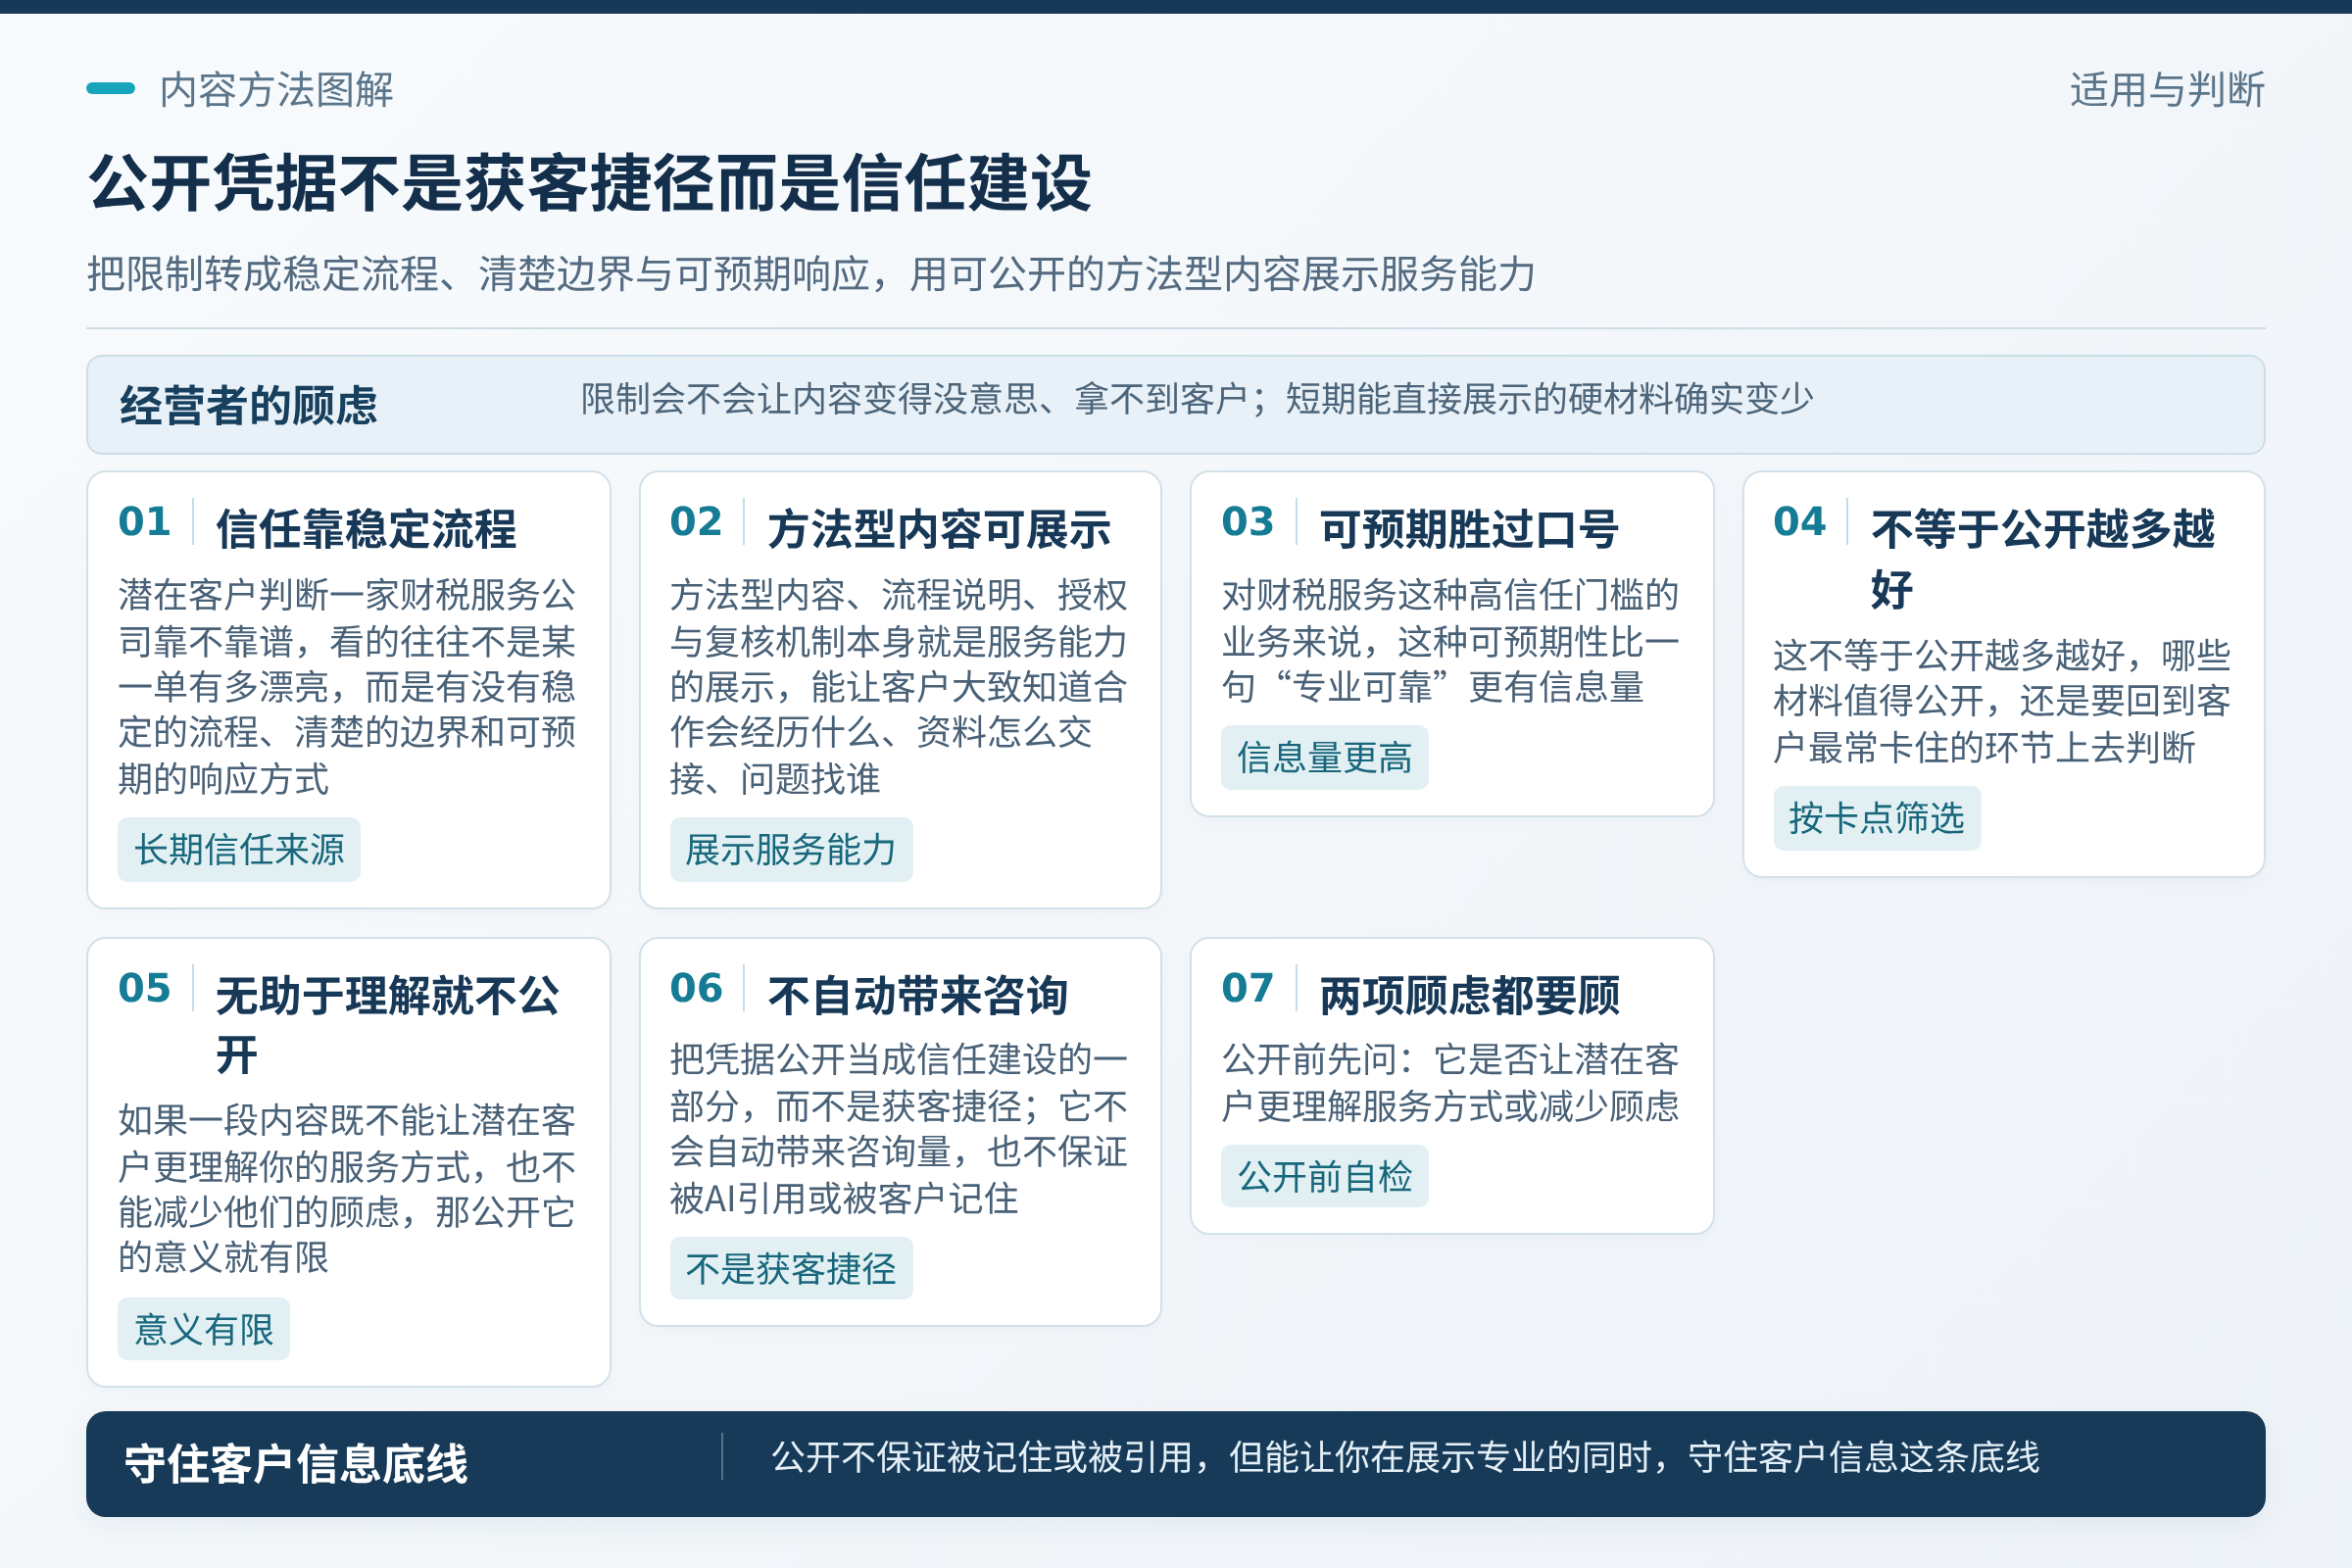Click the number '03' on the third card
The width and height of the screenshot is (2352, 1568).
click(1248, 522)
